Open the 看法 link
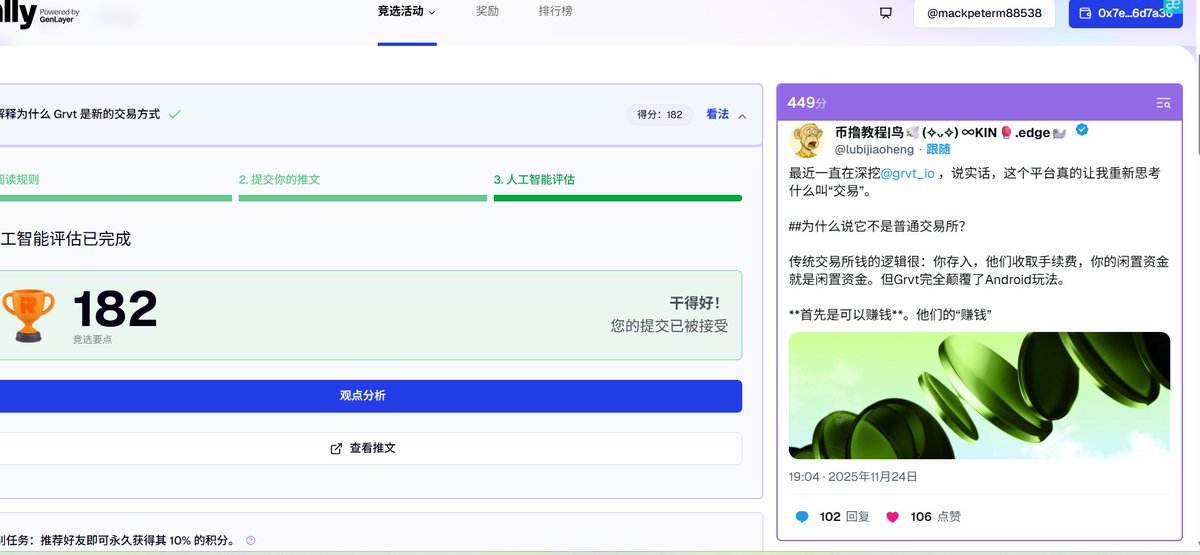1200x555 pixels. (717, 114)
